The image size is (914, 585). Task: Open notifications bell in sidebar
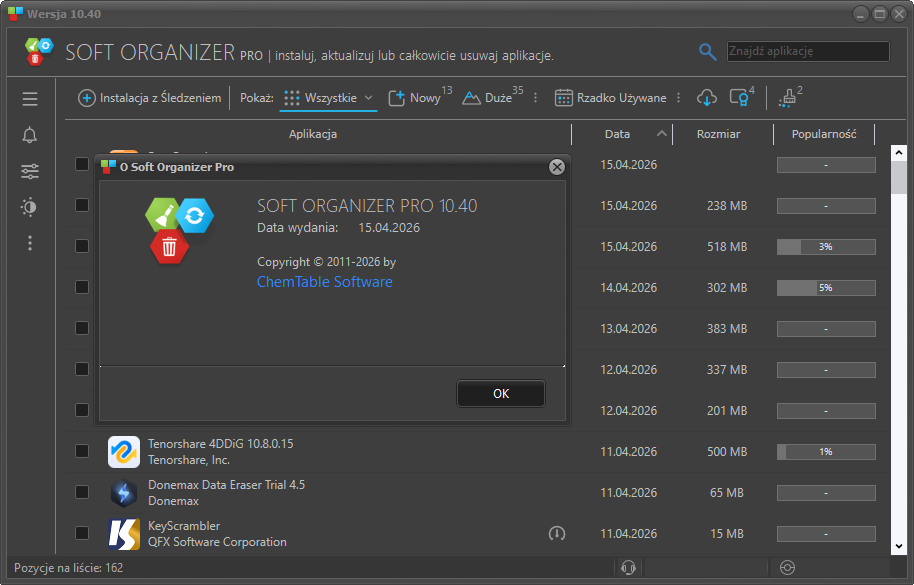[30, 135]
